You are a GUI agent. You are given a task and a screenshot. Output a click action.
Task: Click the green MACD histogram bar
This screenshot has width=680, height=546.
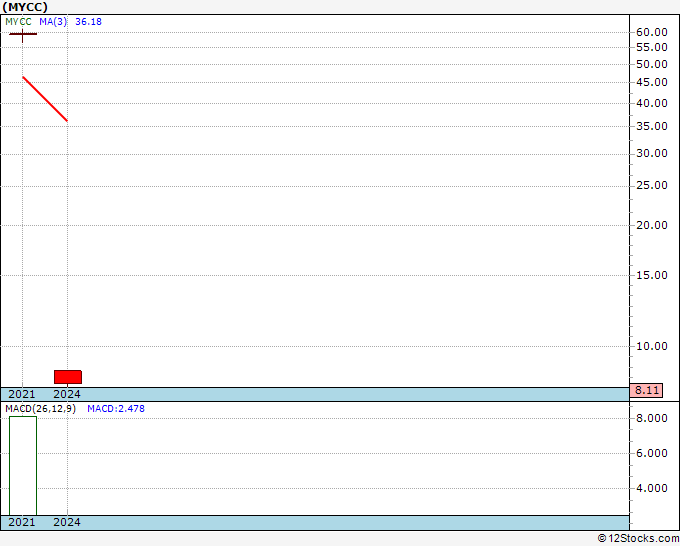click(23, 466)
